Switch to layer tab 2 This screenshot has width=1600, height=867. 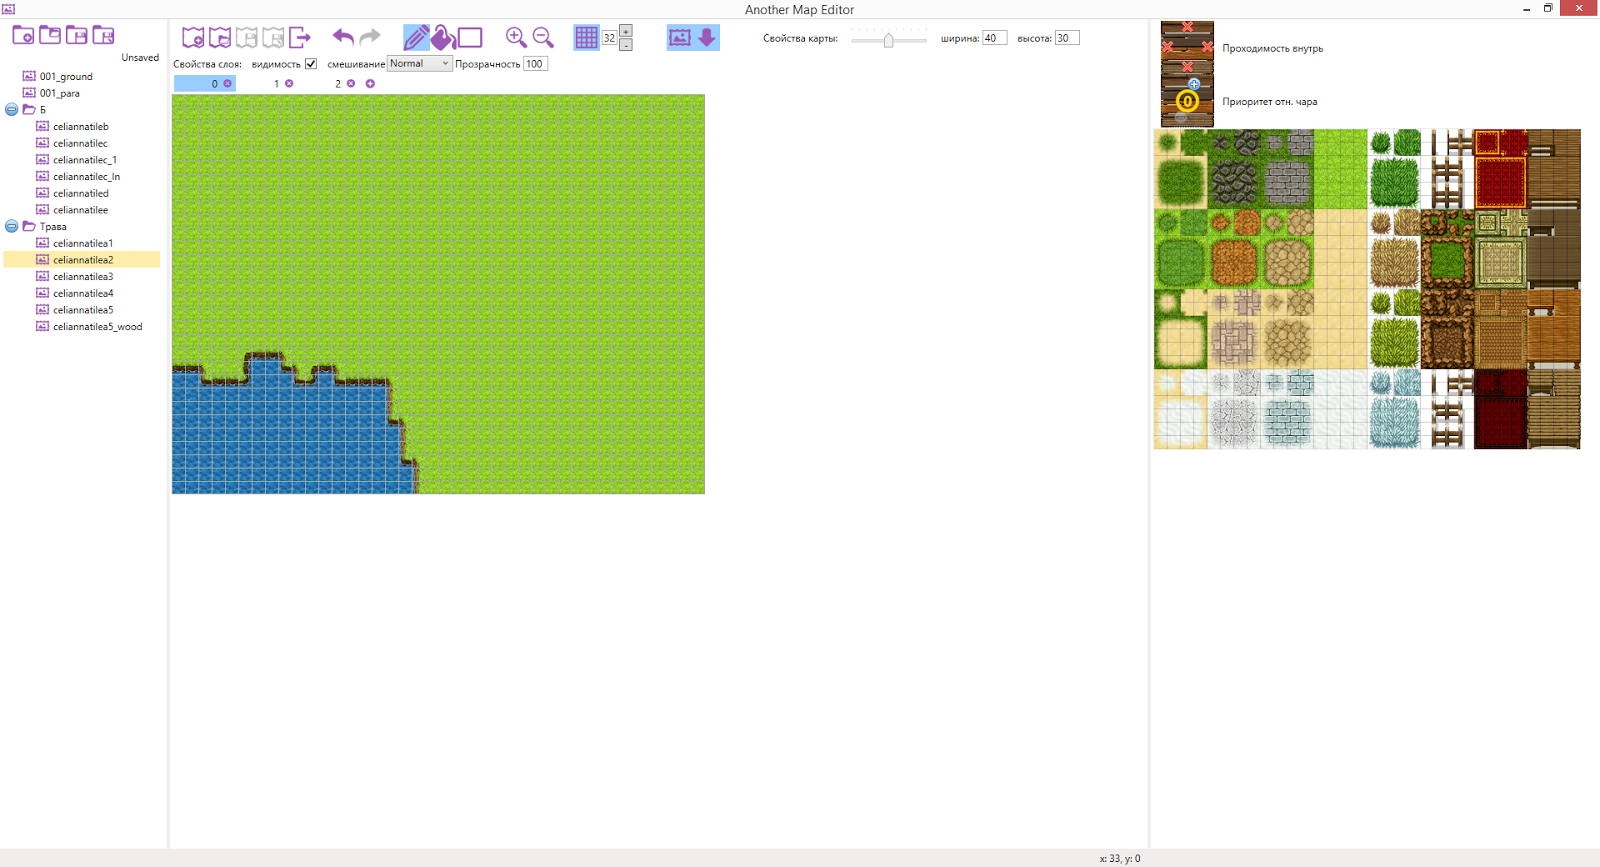pos(338,84)
